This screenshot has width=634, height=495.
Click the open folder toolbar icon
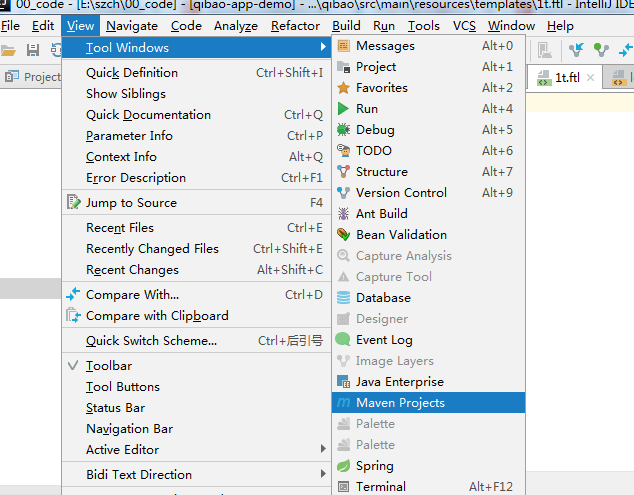tap(8, 51)
